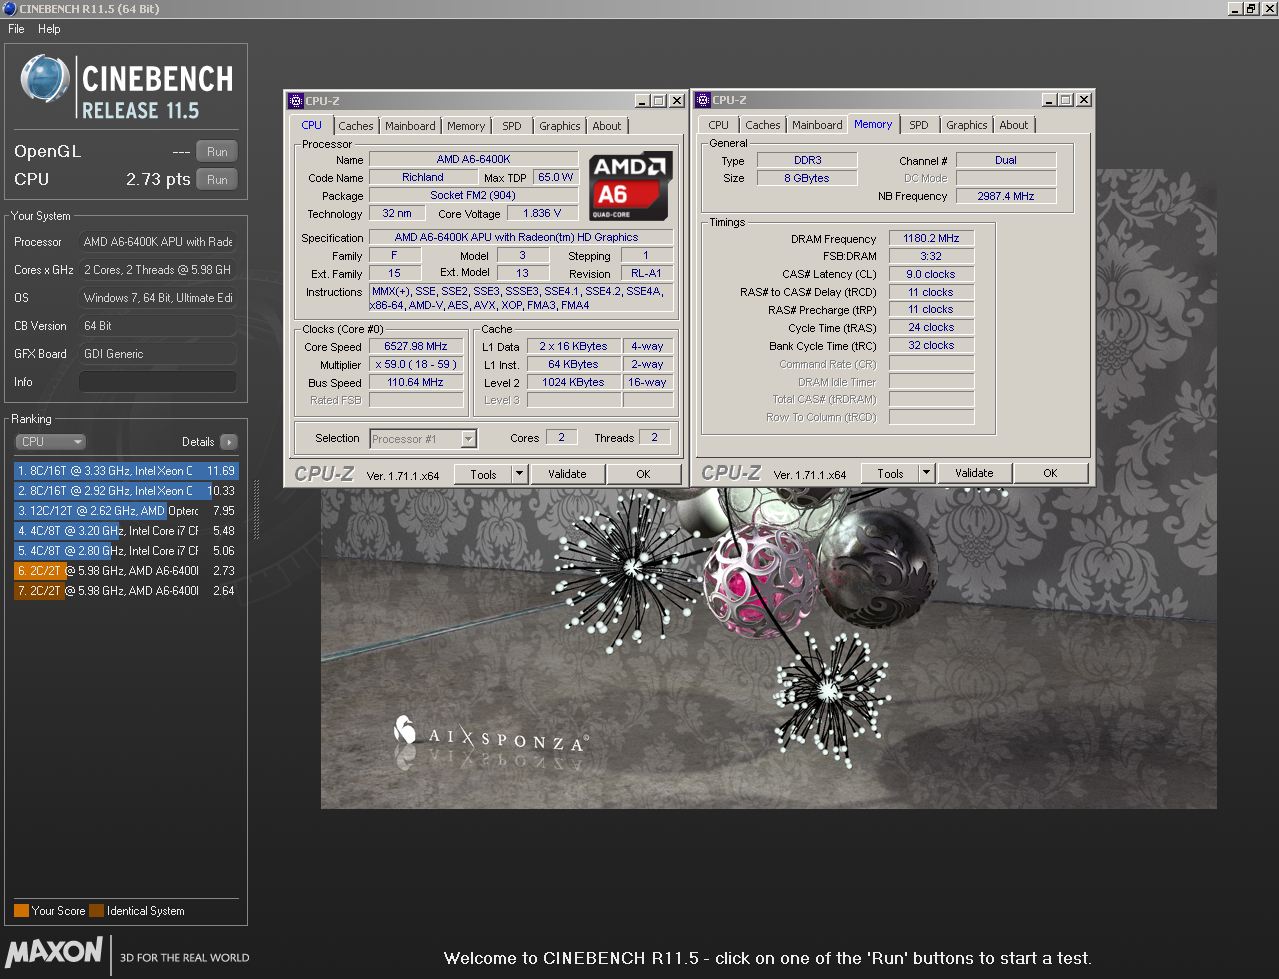This screenshot has width=1279, height=979.
Task: Expand Tools dropdown arrow in left CPU-Z window
Action: (519, 474)
